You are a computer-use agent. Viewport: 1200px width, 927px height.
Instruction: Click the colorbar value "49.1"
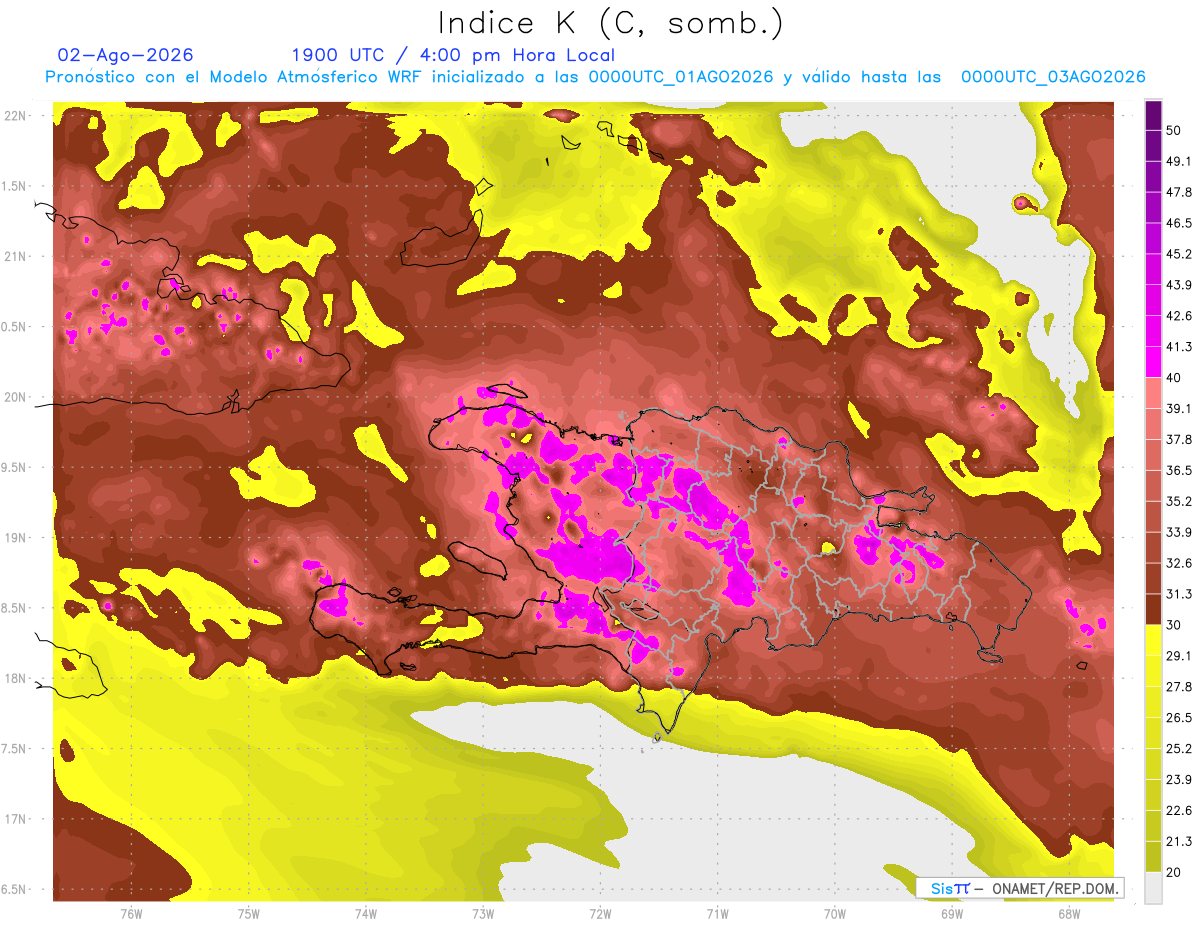coord(1180,161)
